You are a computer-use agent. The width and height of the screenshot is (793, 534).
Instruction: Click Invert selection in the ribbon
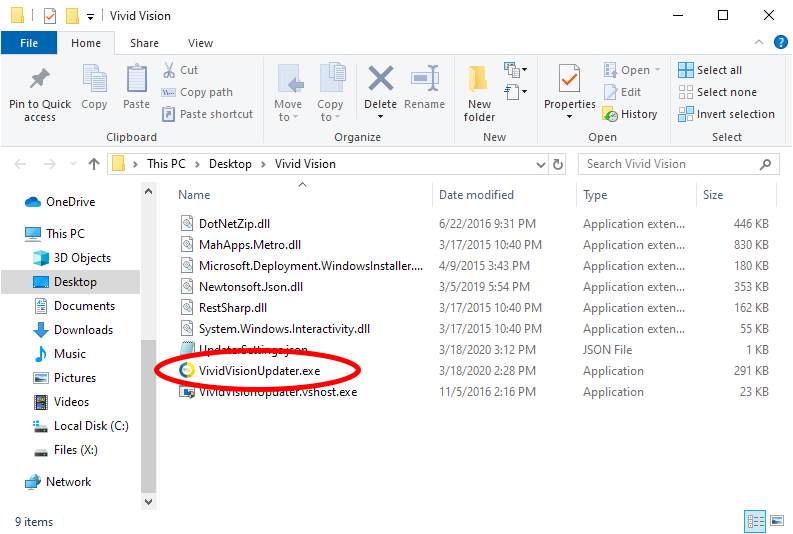tap(727, 114)
